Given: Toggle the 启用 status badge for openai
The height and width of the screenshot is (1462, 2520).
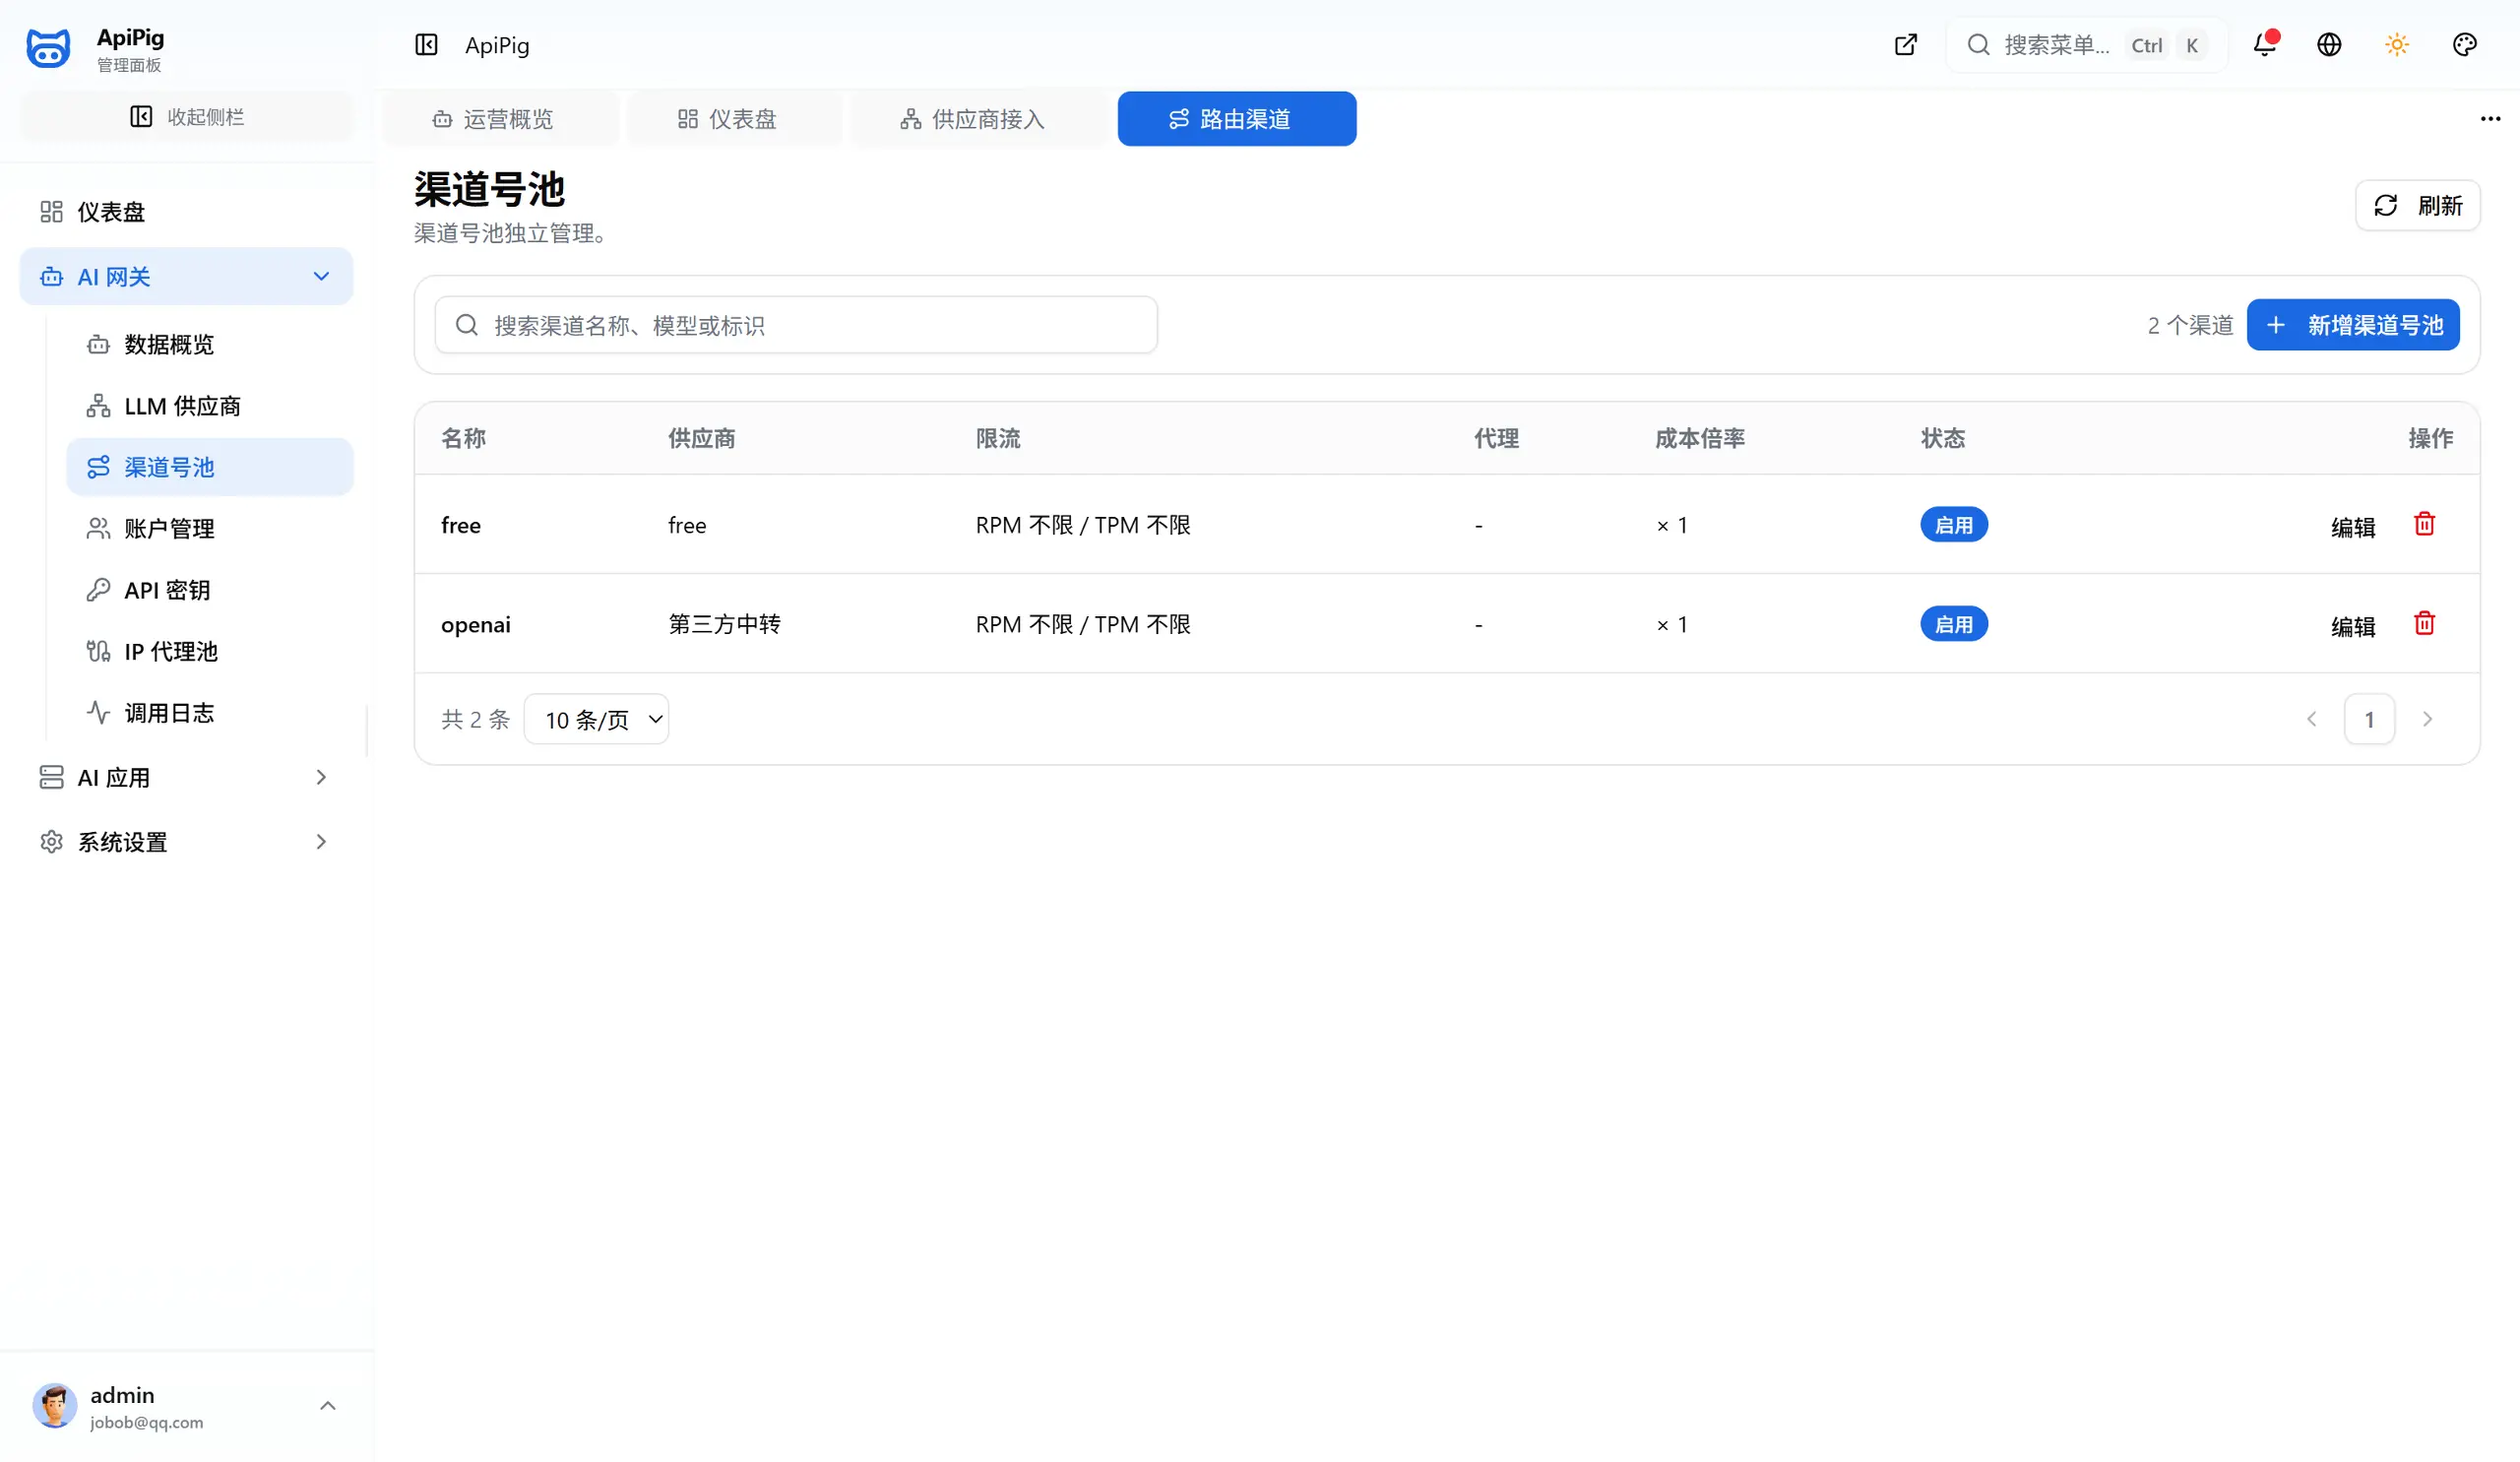Looking at the screenshot, I should (x=1953, y=624).
